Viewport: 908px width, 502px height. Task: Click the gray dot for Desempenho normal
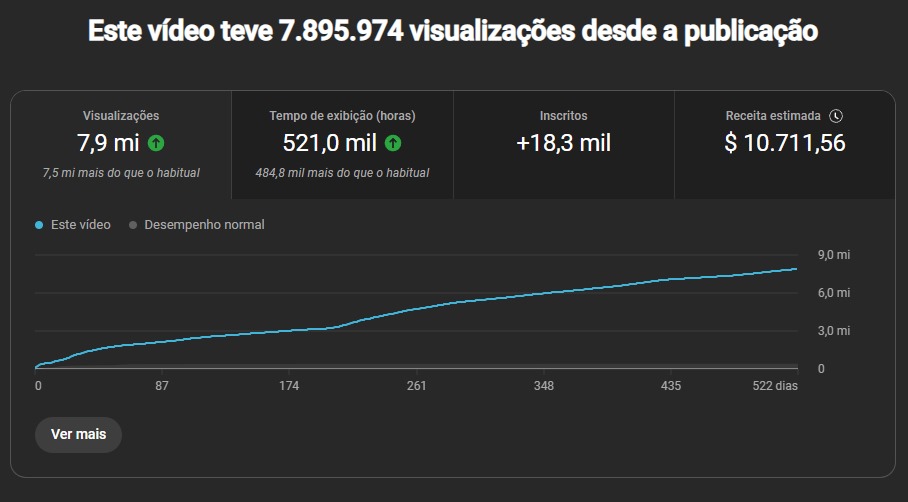click(133, 225)
